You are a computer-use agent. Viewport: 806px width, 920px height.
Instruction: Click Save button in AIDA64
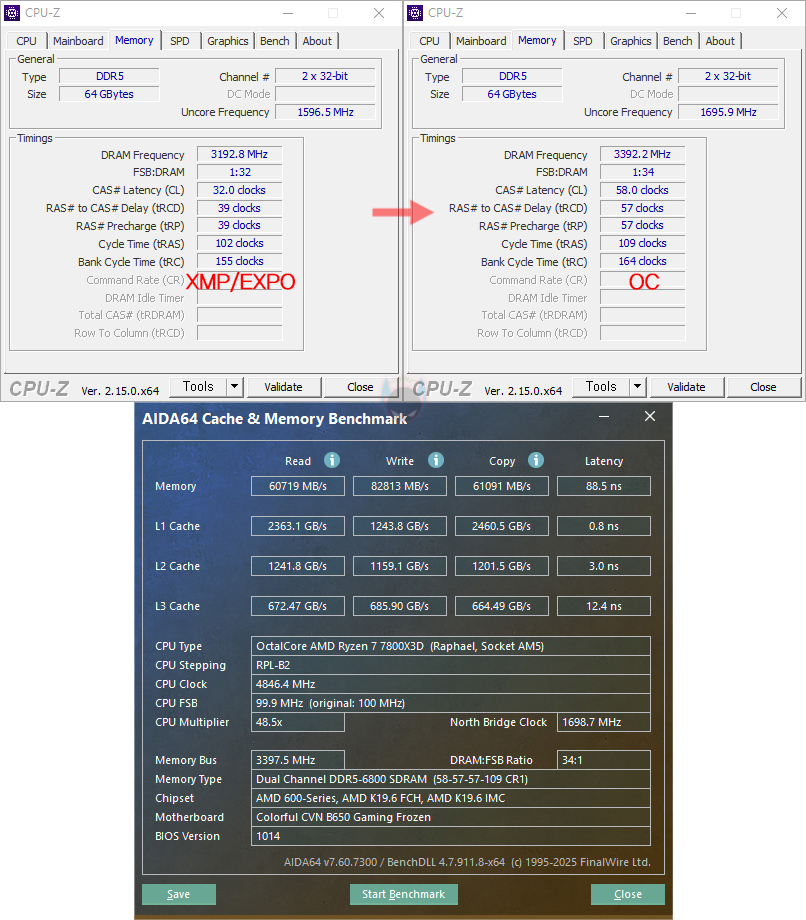[179, 894]
